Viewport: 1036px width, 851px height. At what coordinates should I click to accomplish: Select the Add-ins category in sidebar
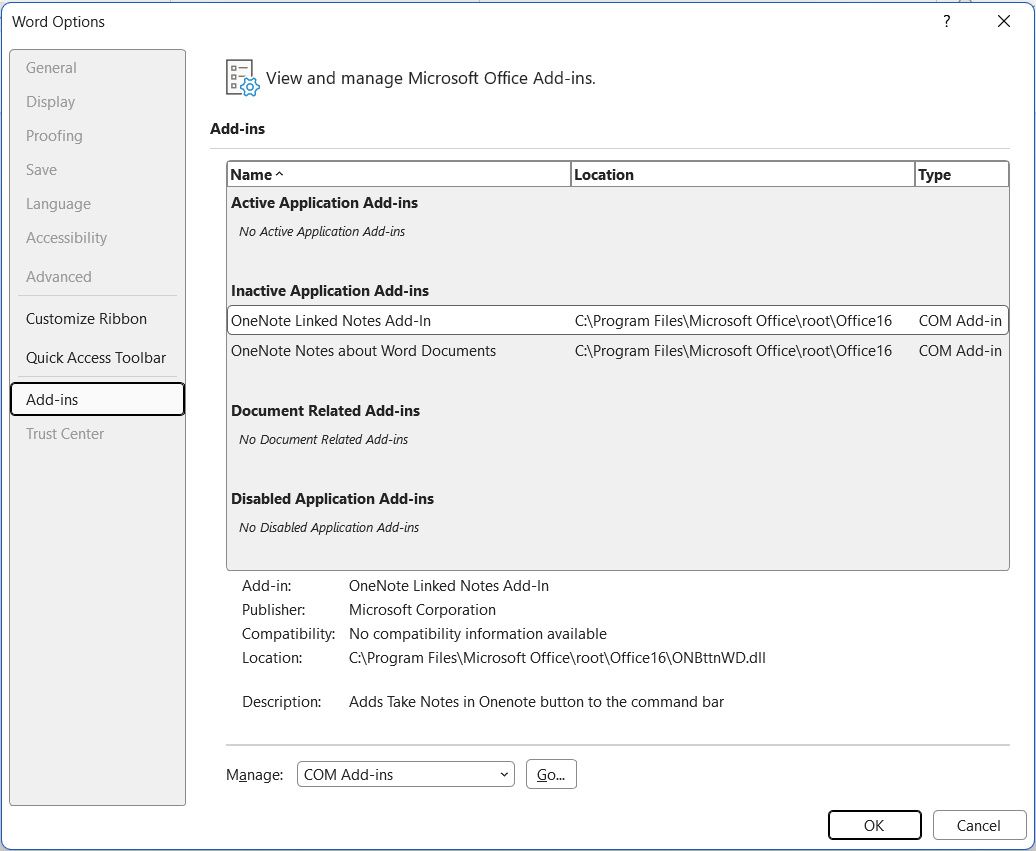(98, 399)
